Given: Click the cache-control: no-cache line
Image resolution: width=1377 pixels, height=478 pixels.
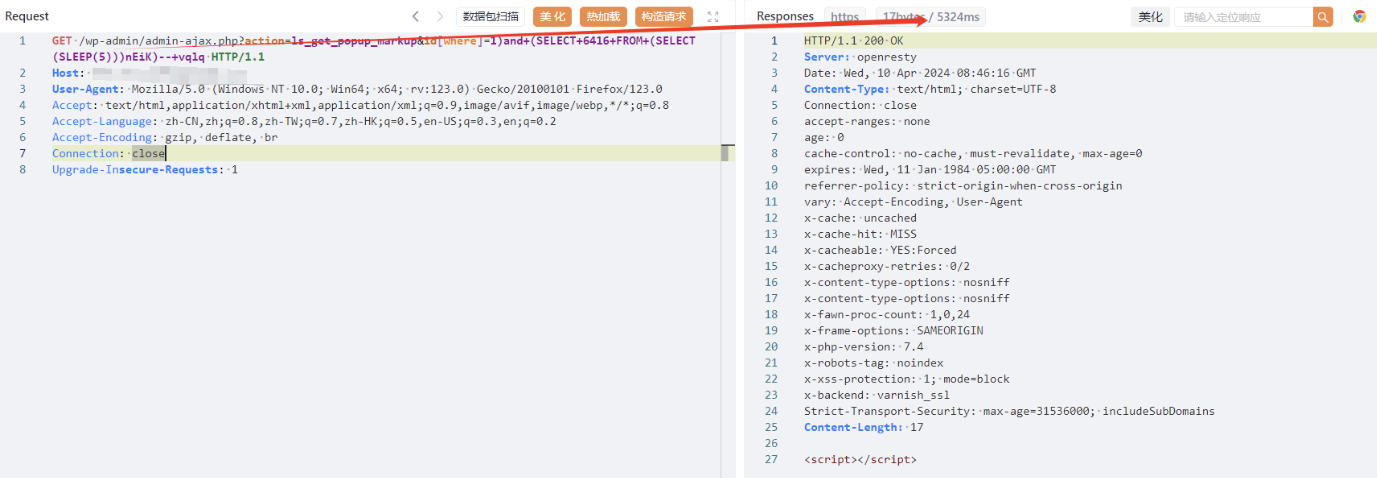Looking at the screenshot, I should tap(973, 153).
